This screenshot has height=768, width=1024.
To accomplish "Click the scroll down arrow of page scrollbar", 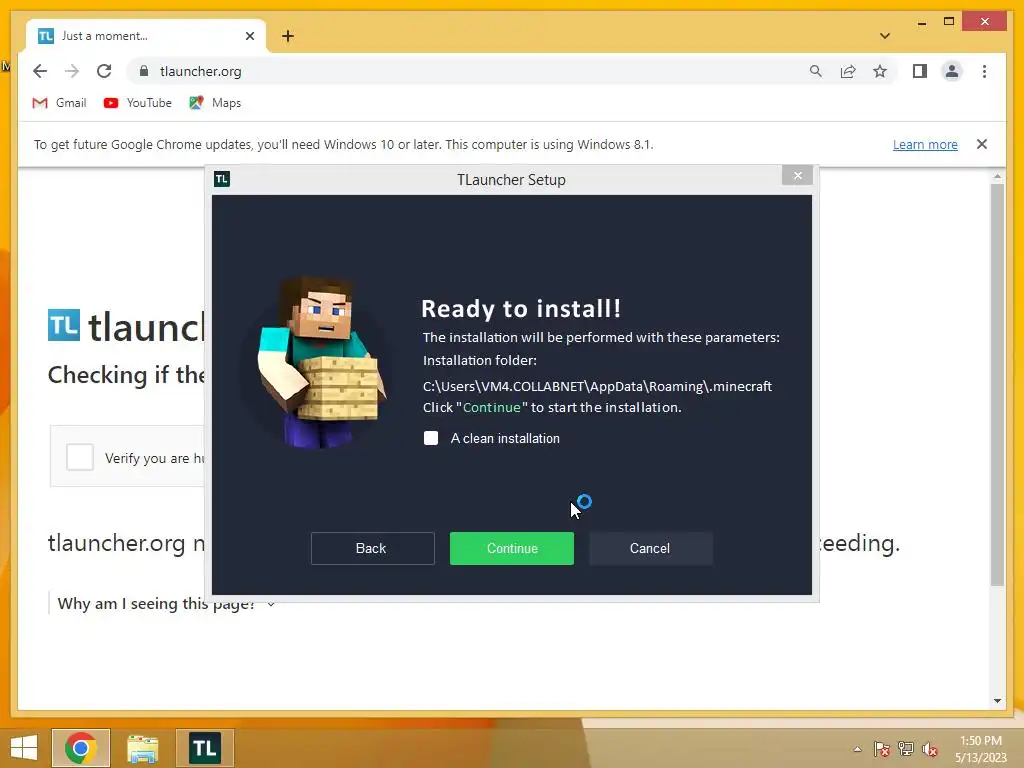I will tap(997, 701).
